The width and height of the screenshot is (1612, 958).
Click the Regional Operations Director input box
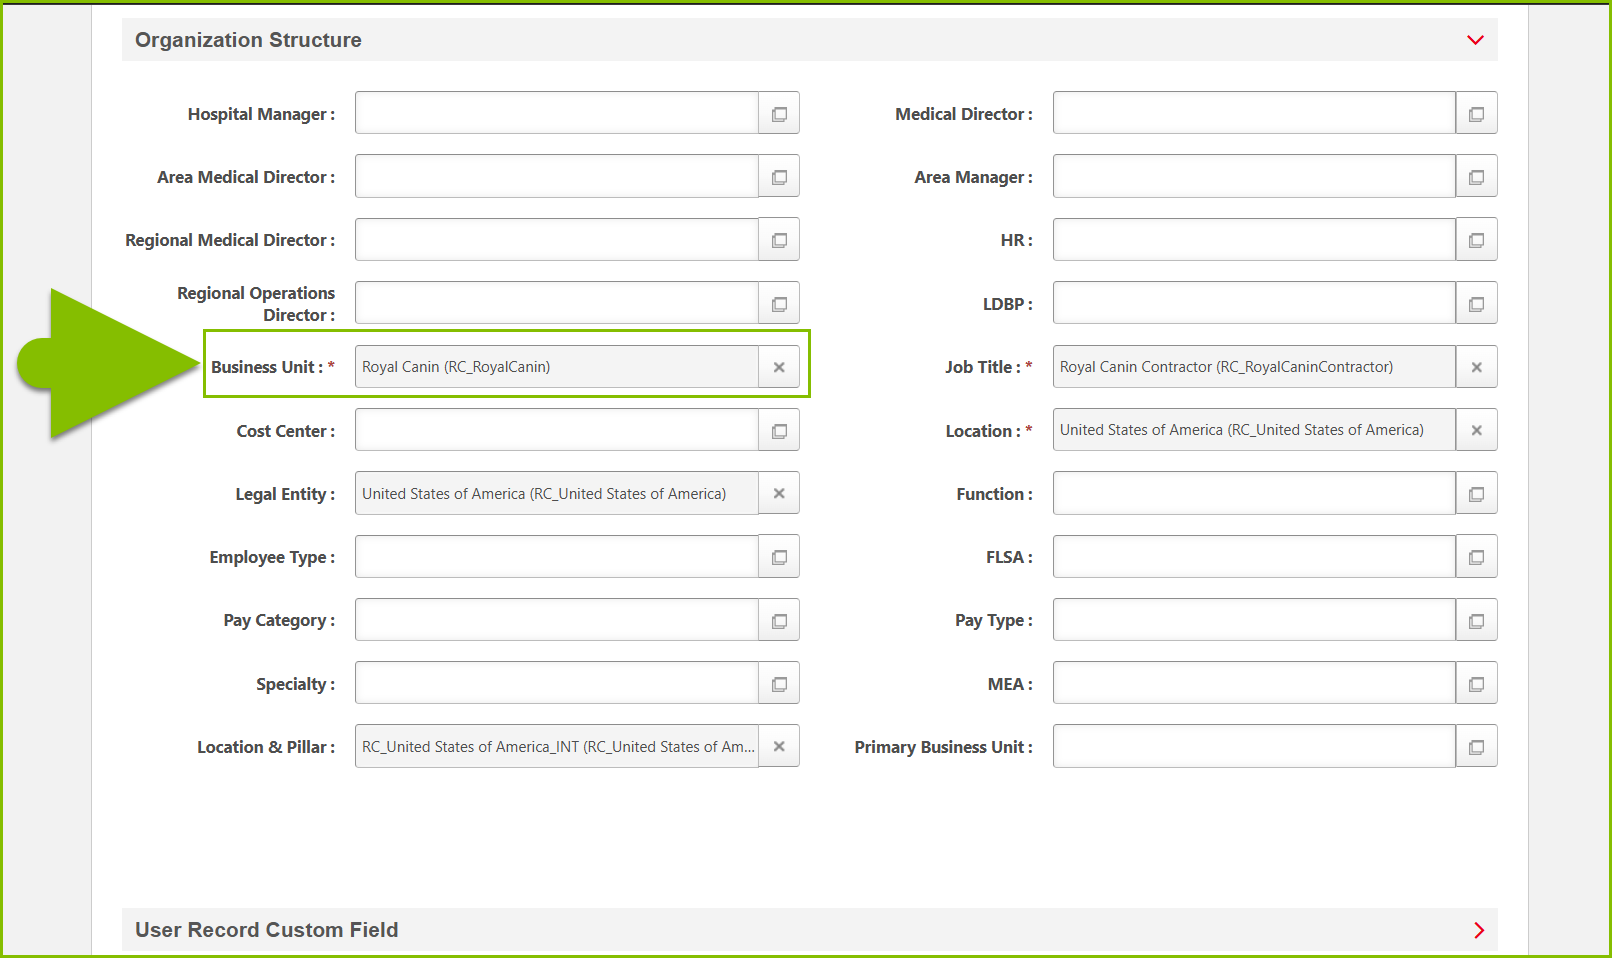click(556, 303)
